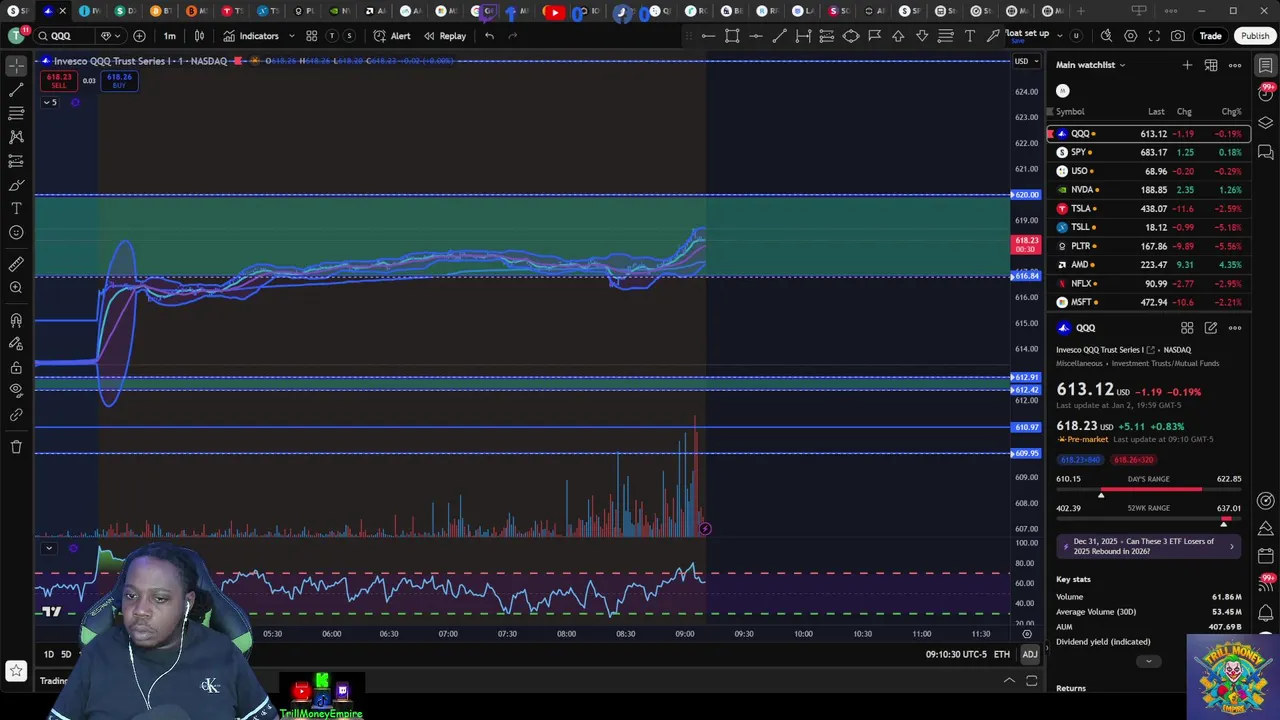1280x720 pixels.
Task: Select NVDA in the watchlist
Action: pyautogui.click(x=1148, y=190)
